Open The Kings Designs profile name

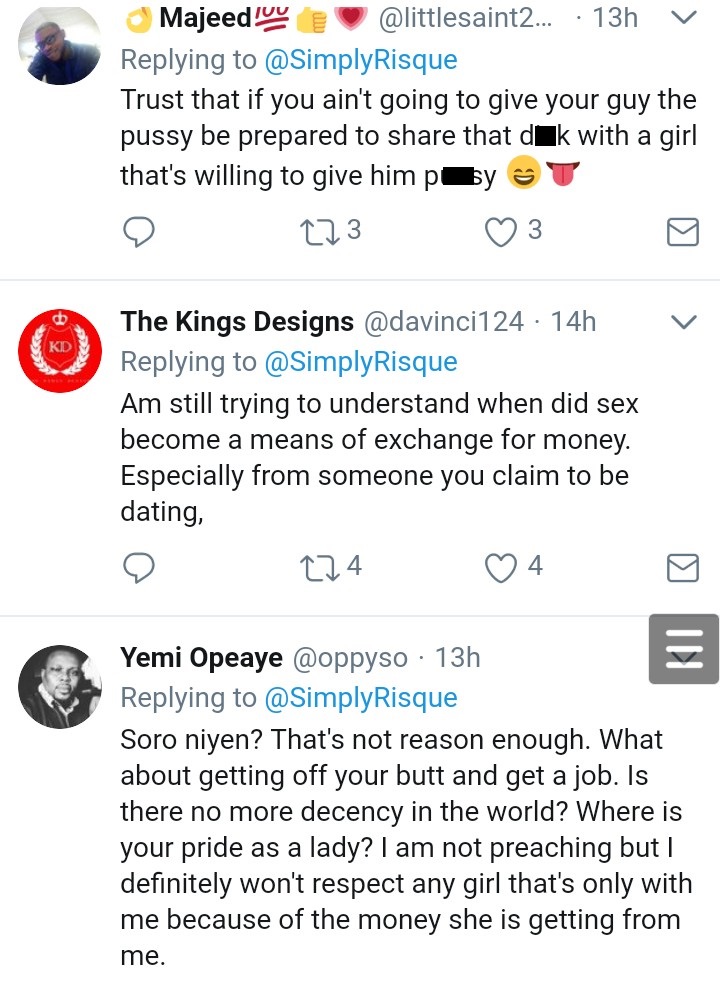(x=237, y=322)
